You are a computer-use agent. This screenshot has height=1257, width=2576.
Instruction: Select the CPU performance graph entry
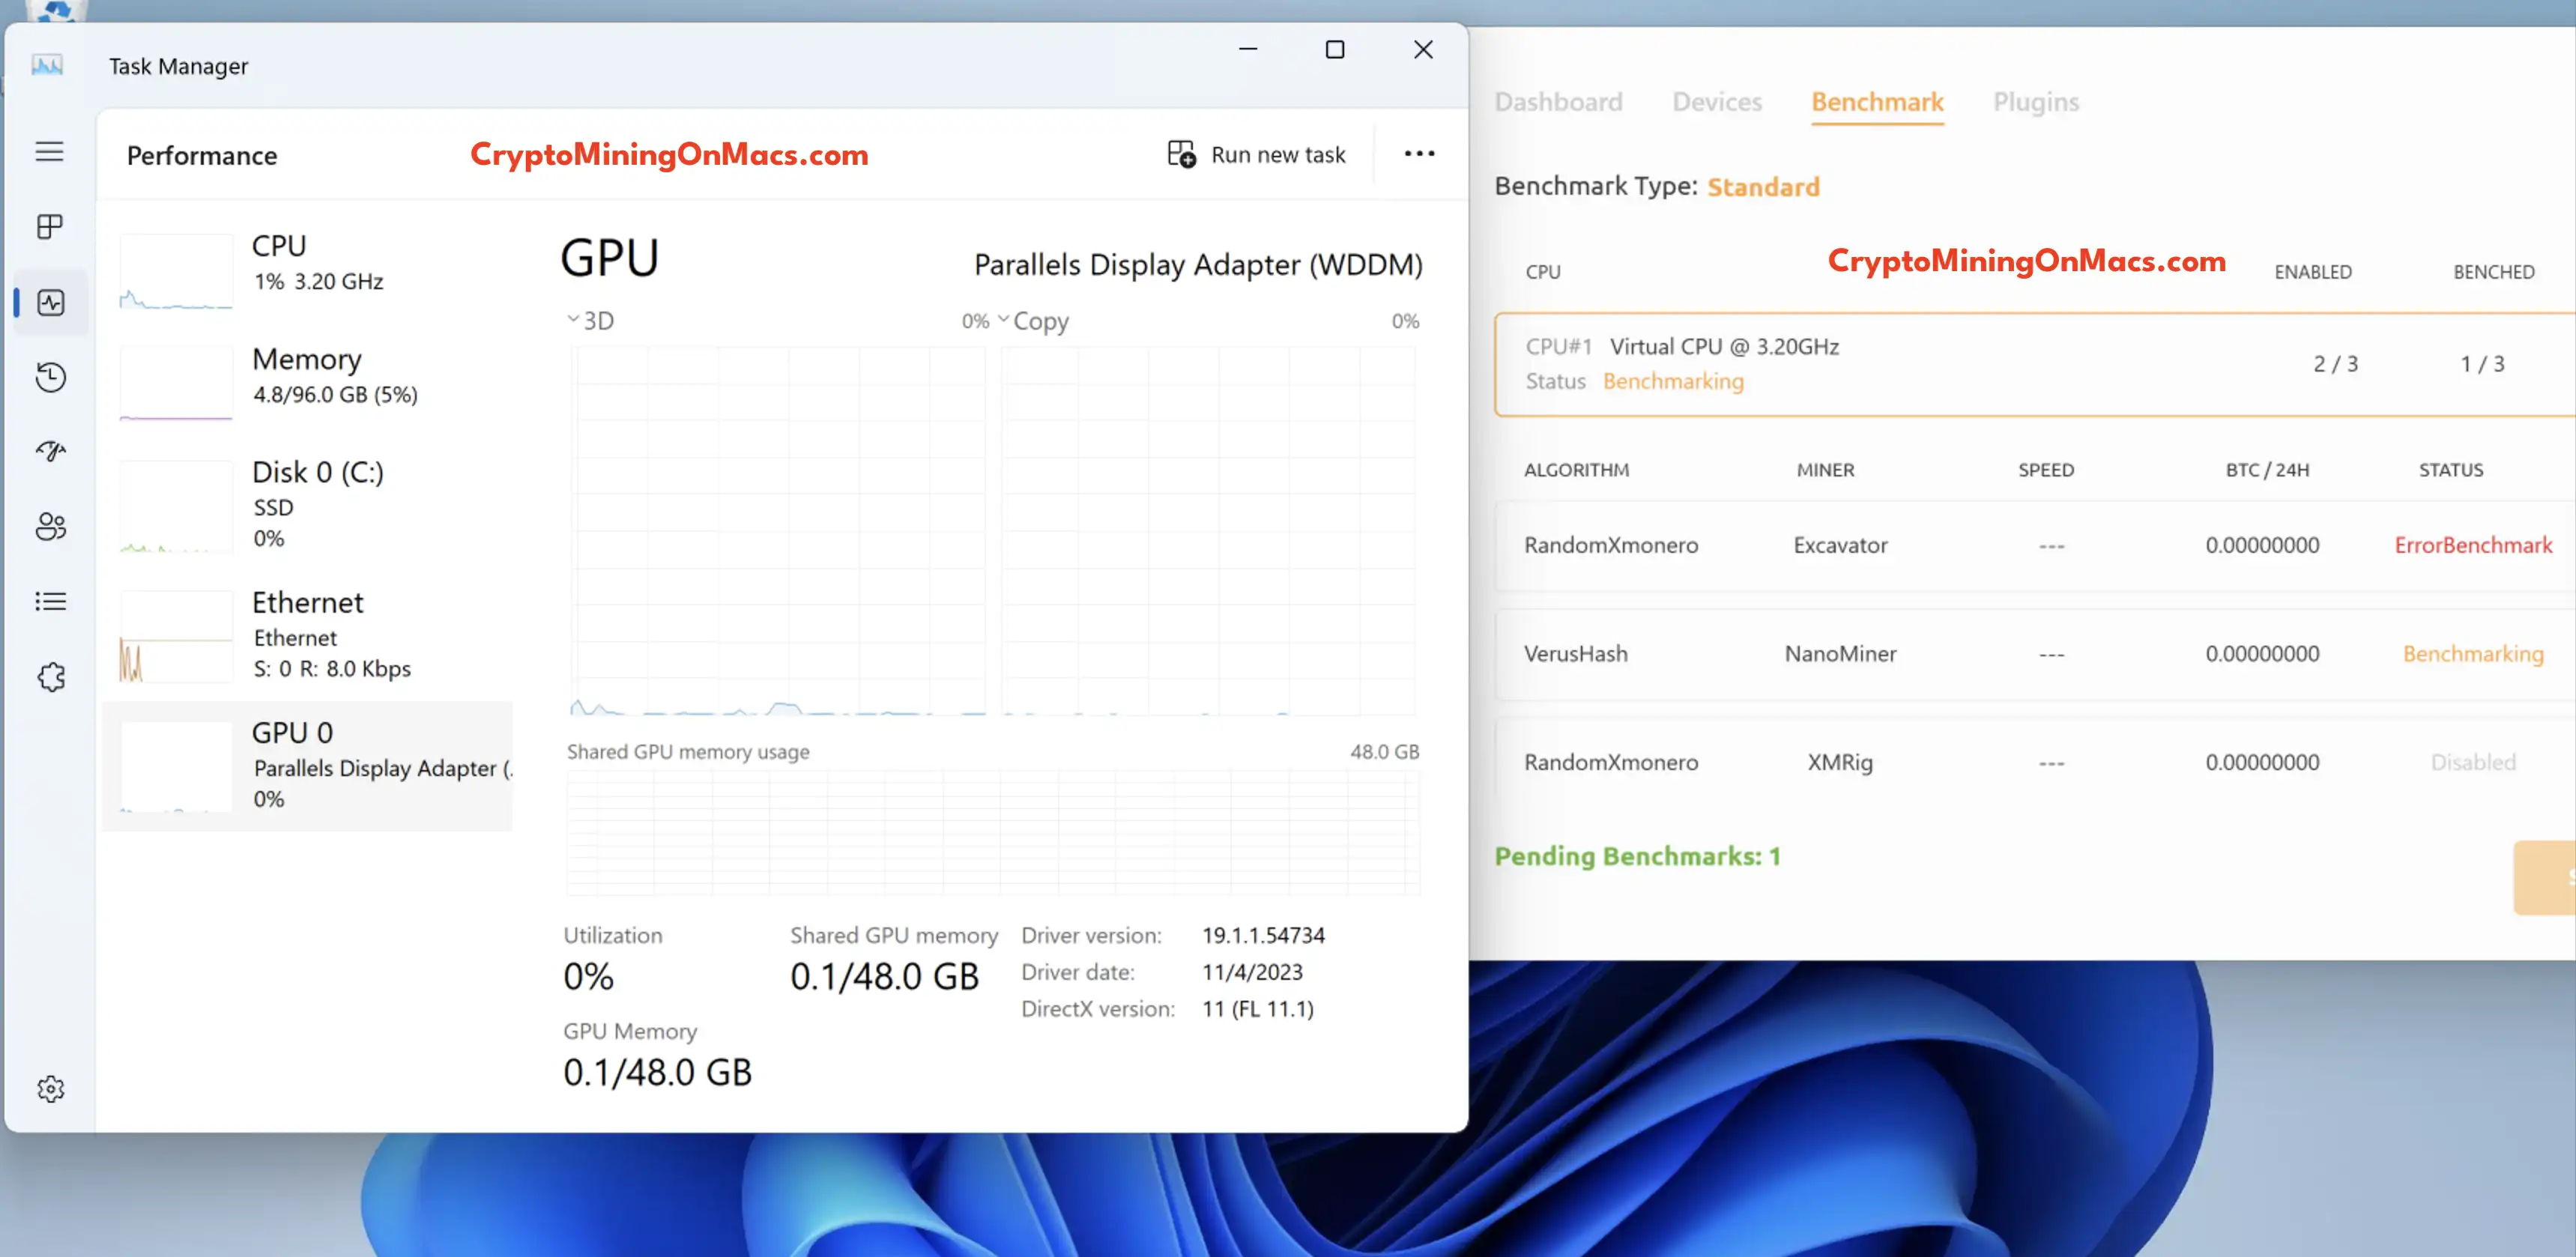308,272
